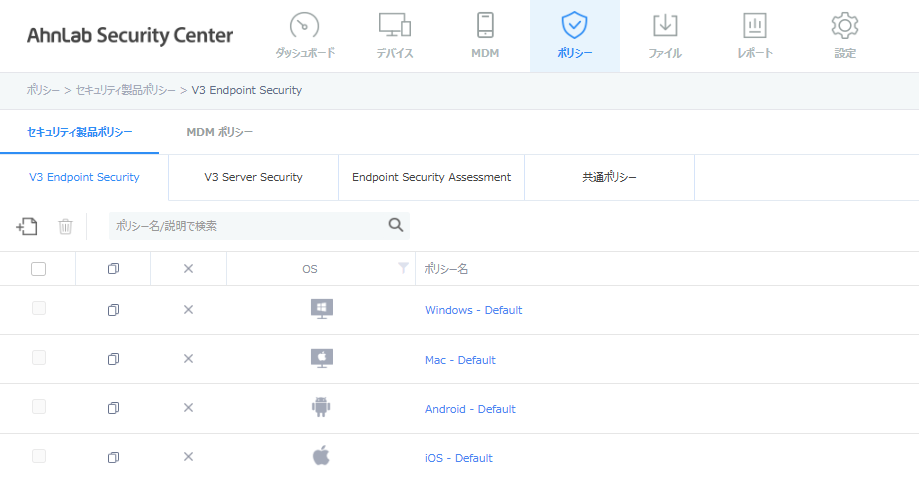Tick the iOS - Default row checkbox
Screen dimensions: 919x478
point(39,456)
